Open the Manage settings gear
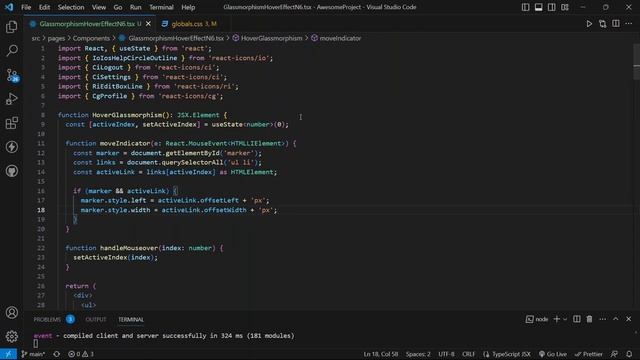The height and width of the screenshot is (360, 640). tap(12, 336)
